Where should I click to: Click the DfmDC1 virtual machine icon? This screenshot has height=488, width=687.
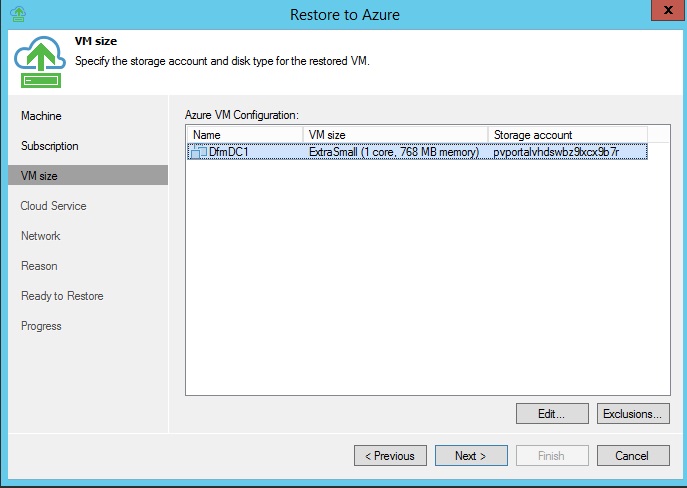pos(198,152)
